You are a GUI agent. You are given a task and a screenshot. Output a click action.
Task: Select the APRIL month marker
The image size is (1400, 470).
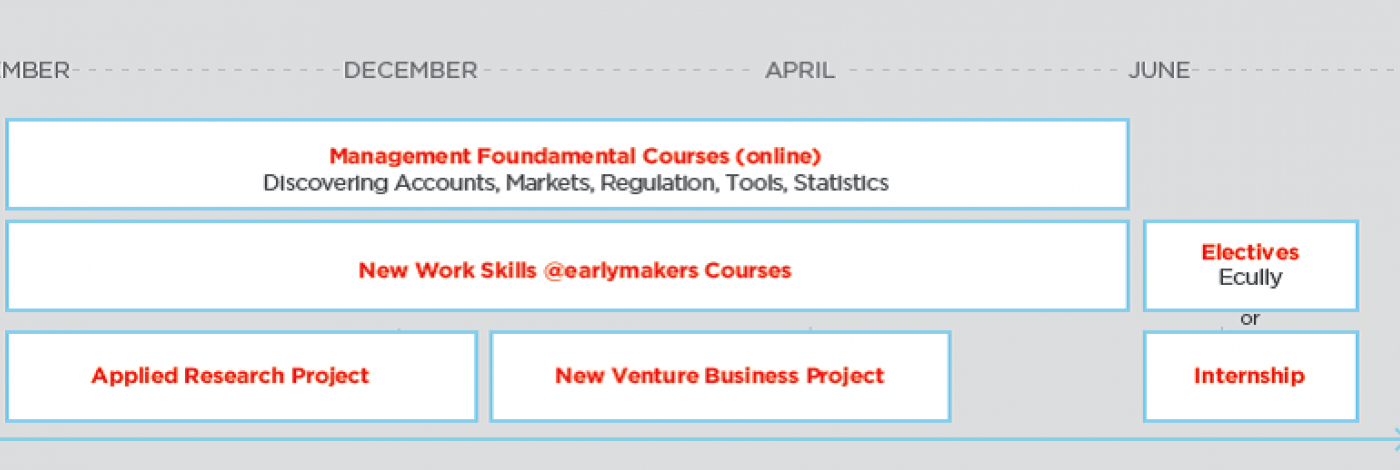[x=800, y=70]
